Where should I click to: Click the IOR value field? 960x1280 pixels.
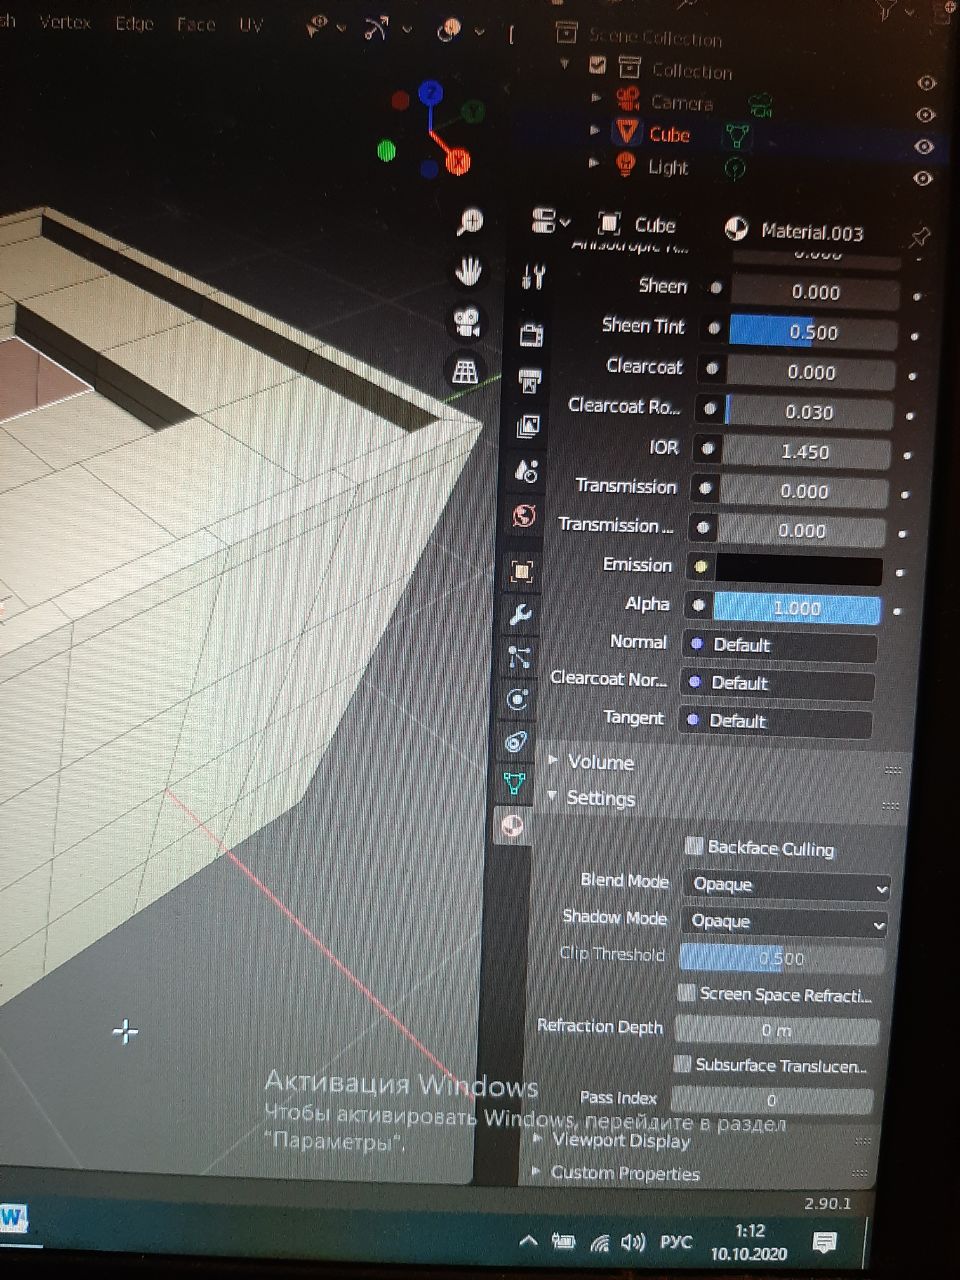(x=806, y=452)
